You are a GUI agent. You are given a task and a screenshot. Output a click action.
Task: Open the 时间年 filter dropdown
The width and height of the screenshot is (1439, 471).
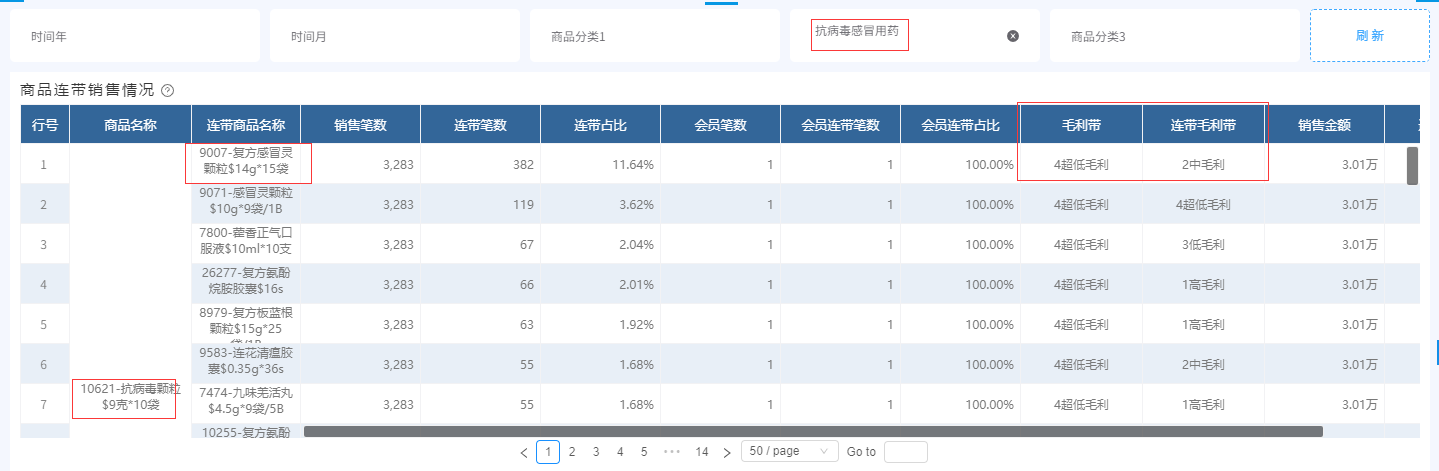134,36
